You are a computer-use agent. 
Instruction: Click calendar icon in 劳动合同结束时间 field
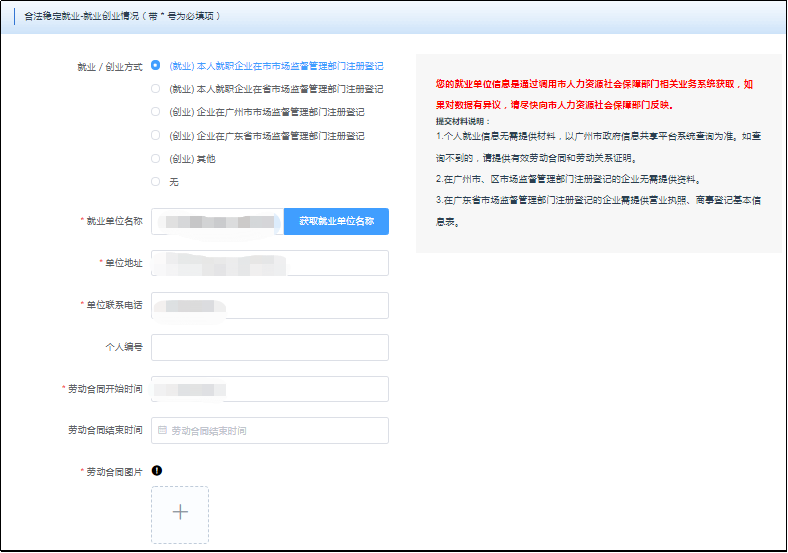162,430
